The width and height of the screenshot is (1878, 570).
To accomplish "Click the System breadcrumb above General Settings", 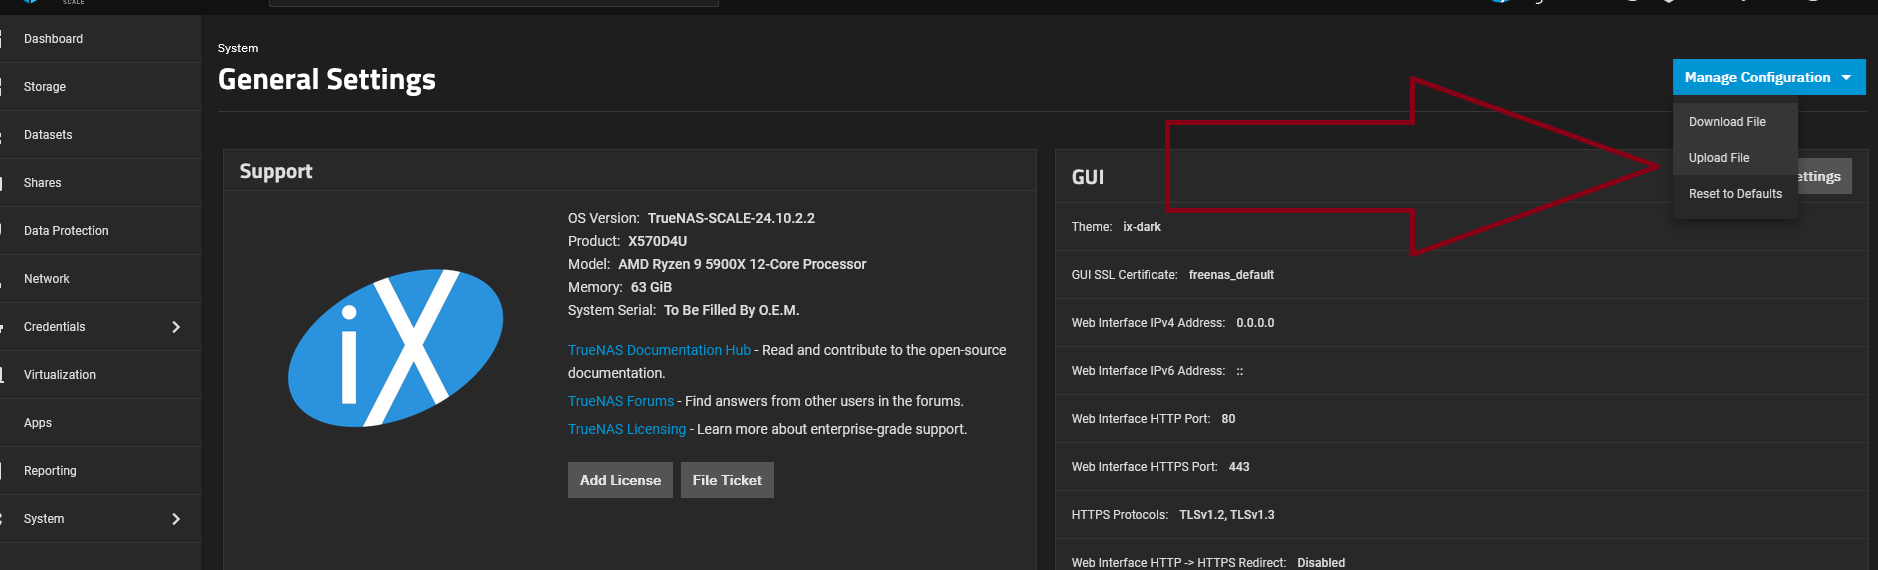I will (x=238, y=48).
